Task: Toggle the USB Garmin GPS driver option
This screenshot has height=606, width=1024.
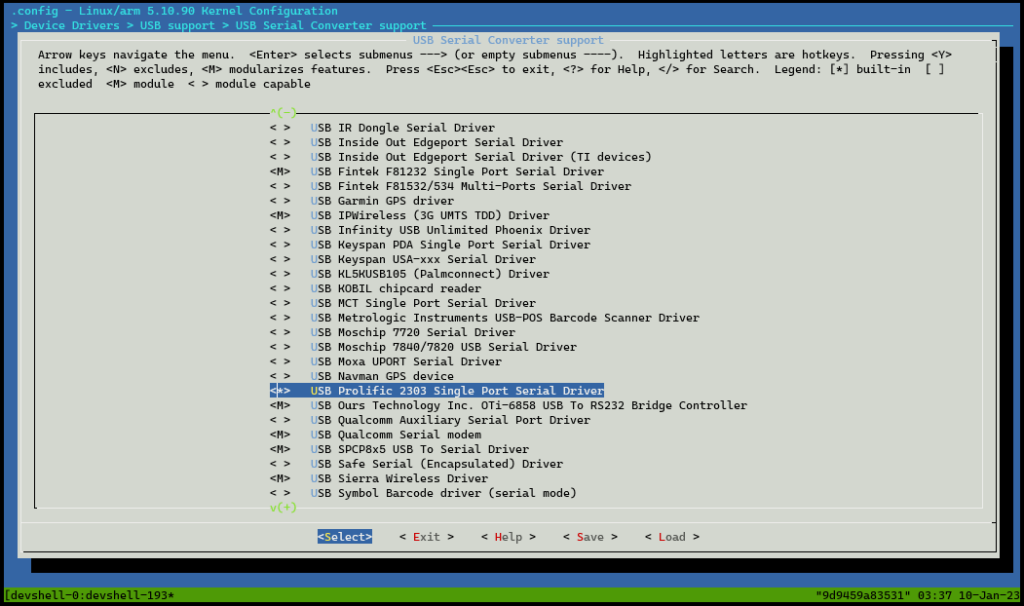Action: pyautogui.click(x=280, y=200)
